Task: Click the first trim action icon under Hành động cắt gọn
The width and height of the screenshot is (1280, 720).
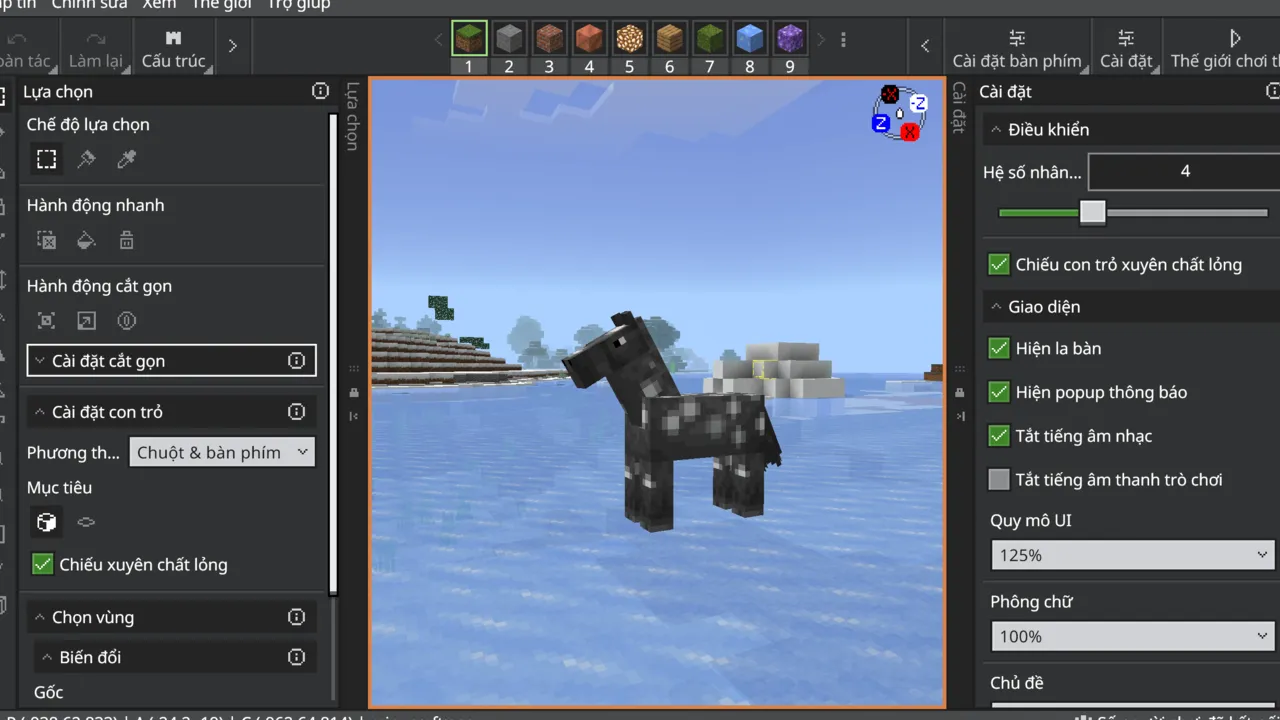Action: 46,321
